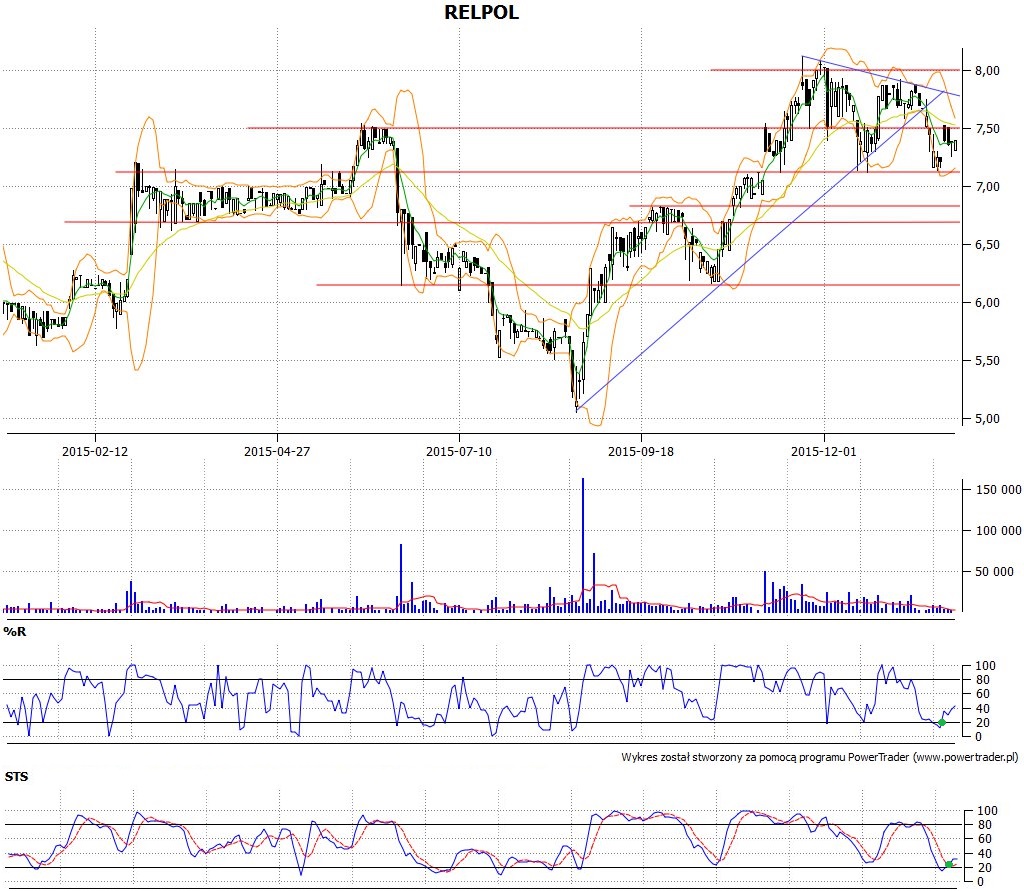This screenshot has width=1024, height=891.
Task: Click the green signal dot on %R
Action: (x=942, y=722)
